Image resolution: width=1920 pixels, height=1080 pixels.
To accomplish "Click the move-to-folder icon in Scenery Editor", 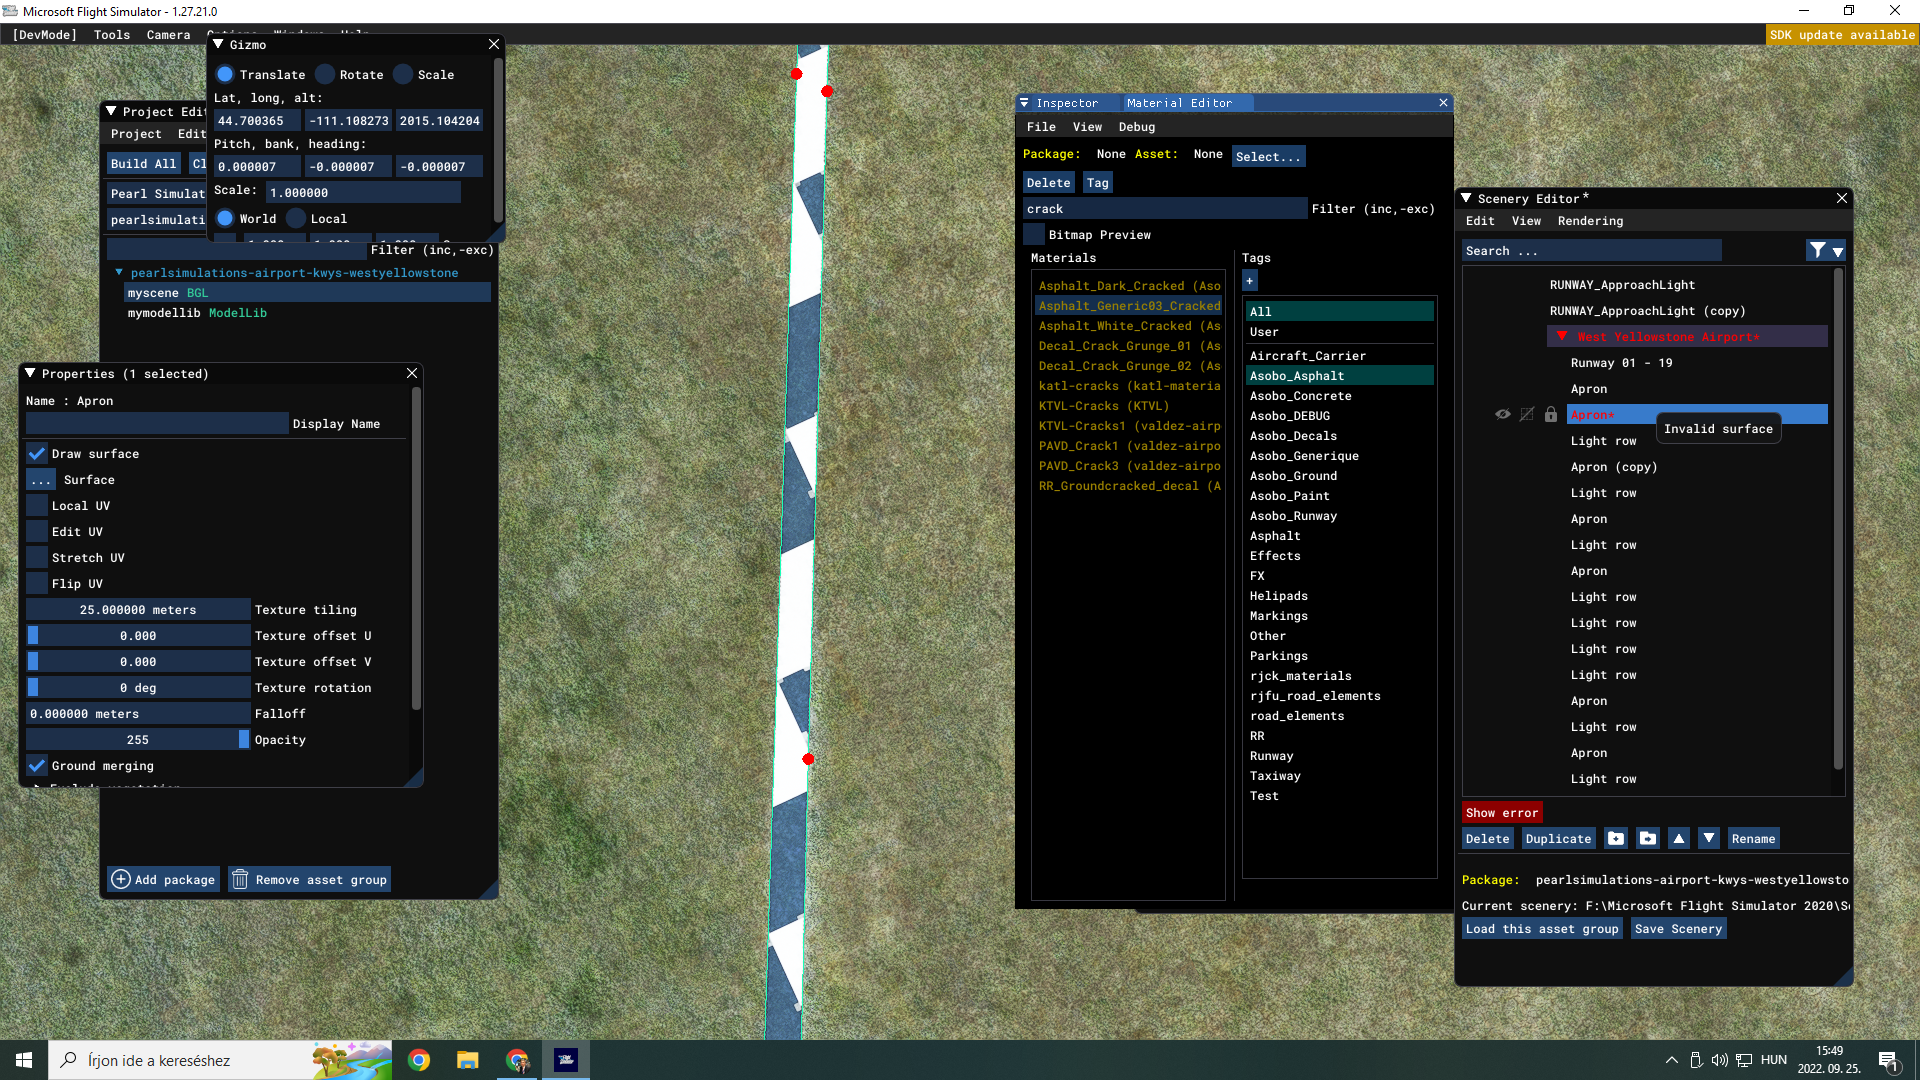I will [x=1648, y=839].
